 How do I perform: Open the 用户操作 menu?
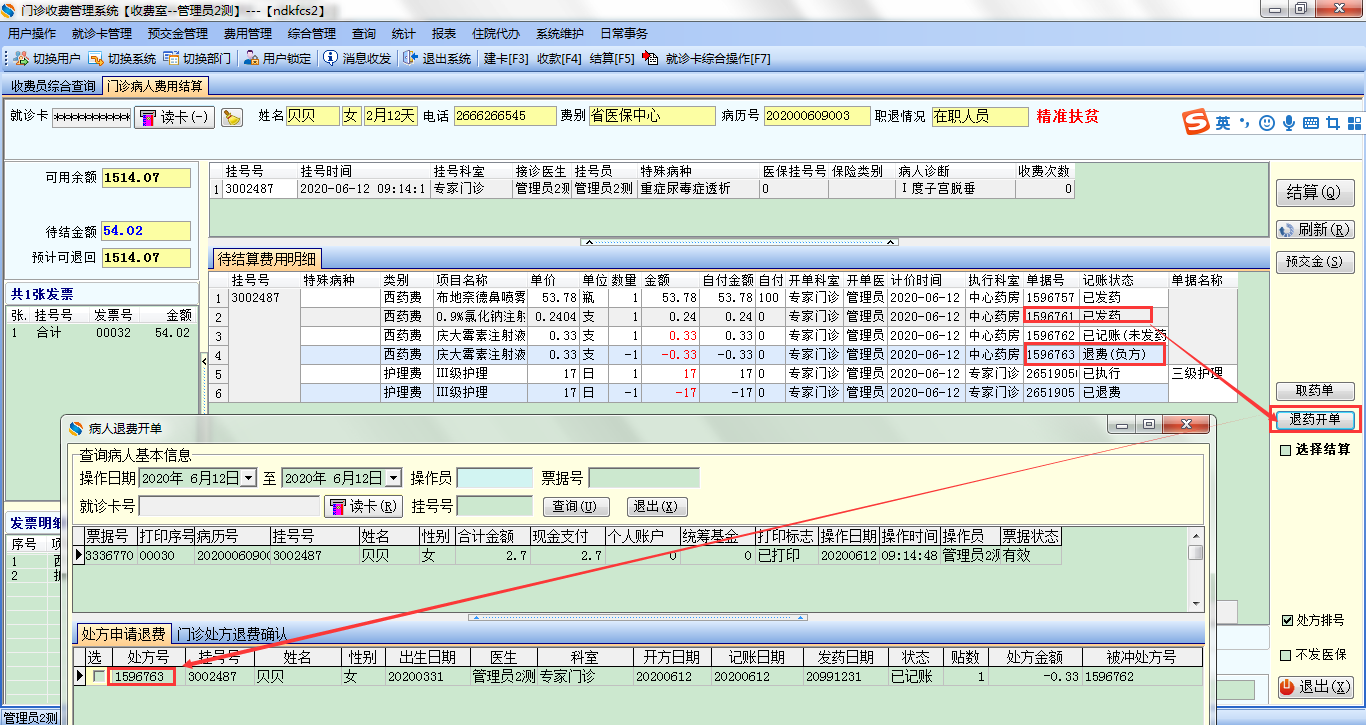[x=32, y=33]
